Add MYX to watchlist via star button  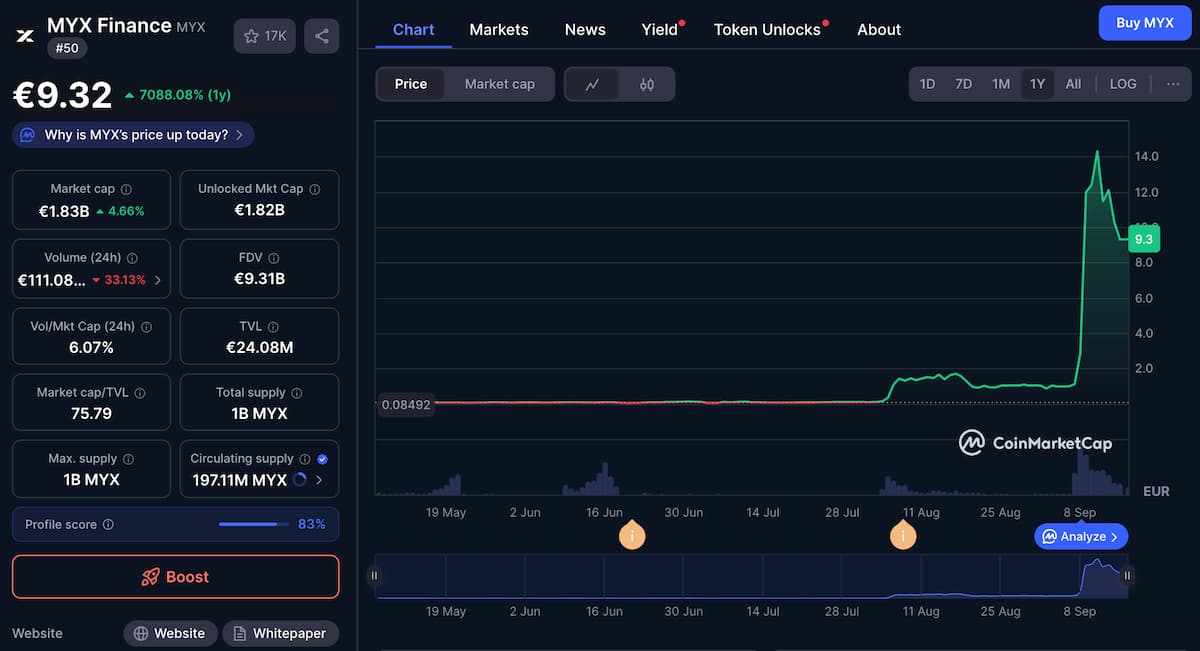point(265,36)
